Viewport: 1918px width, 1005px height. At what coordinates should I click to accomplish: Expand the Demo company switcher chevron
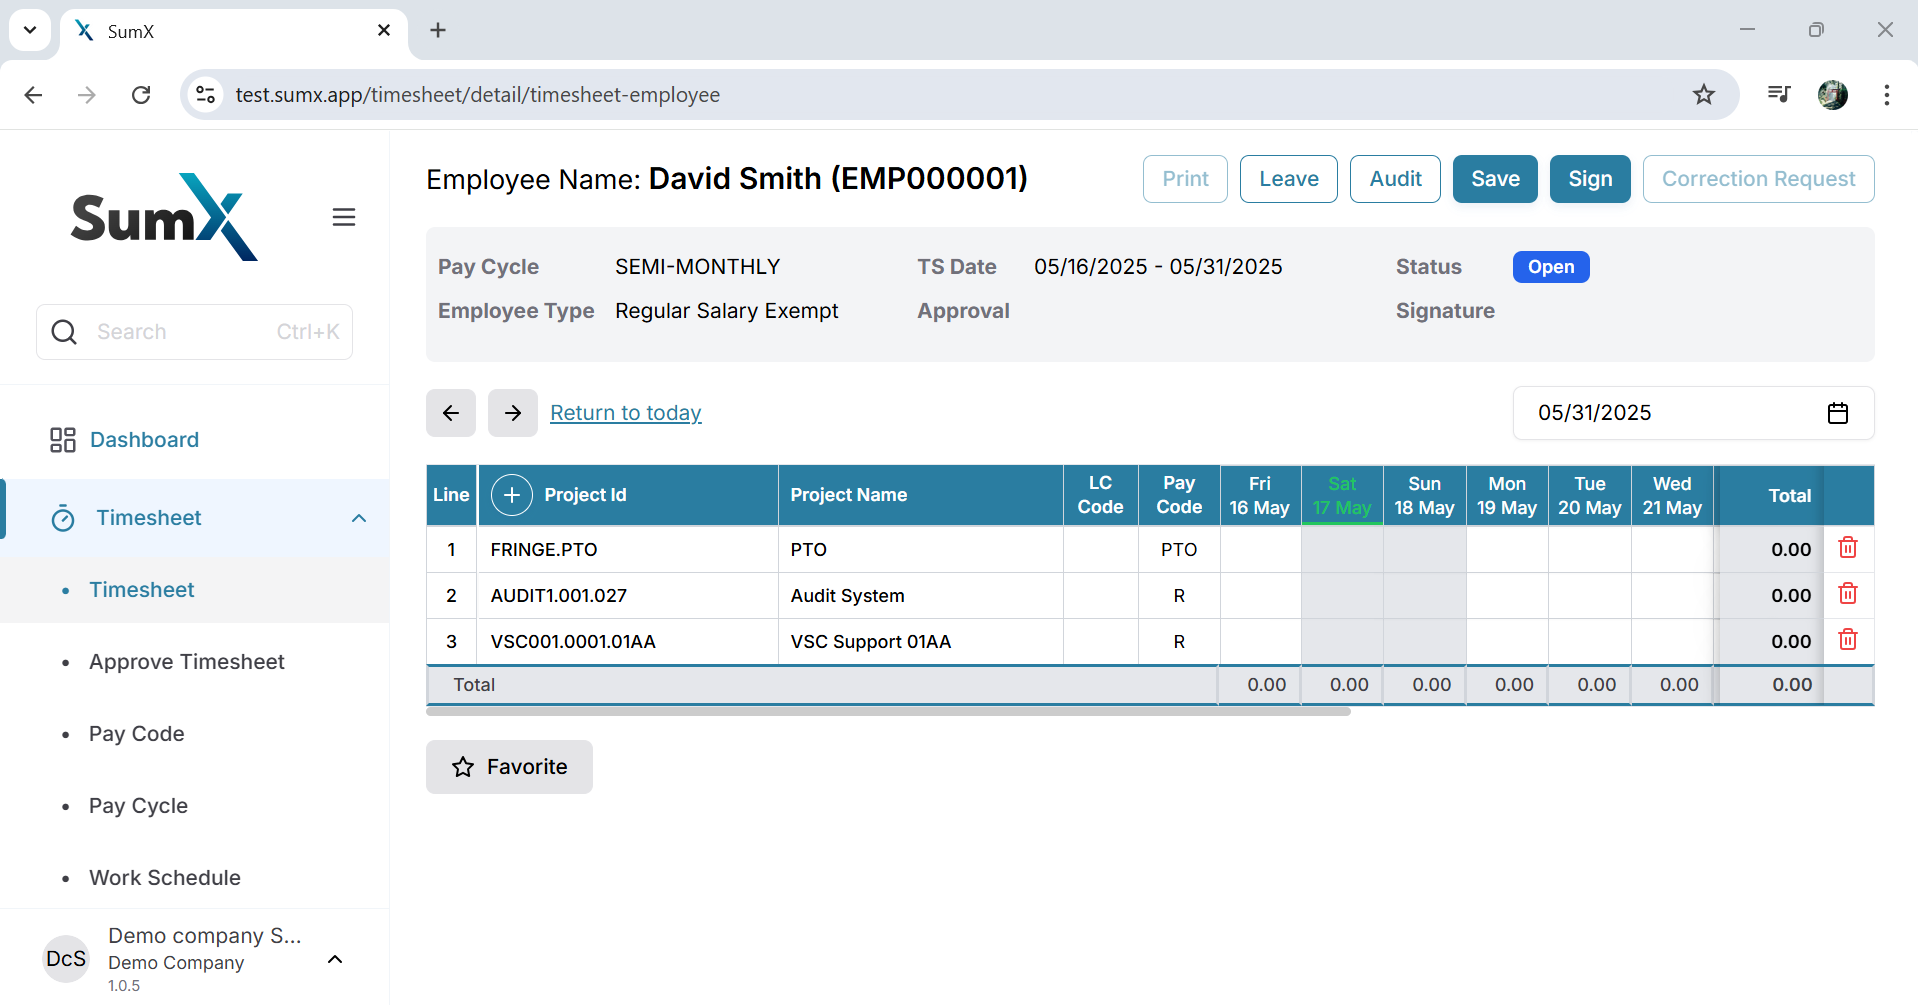coord(335,960)
